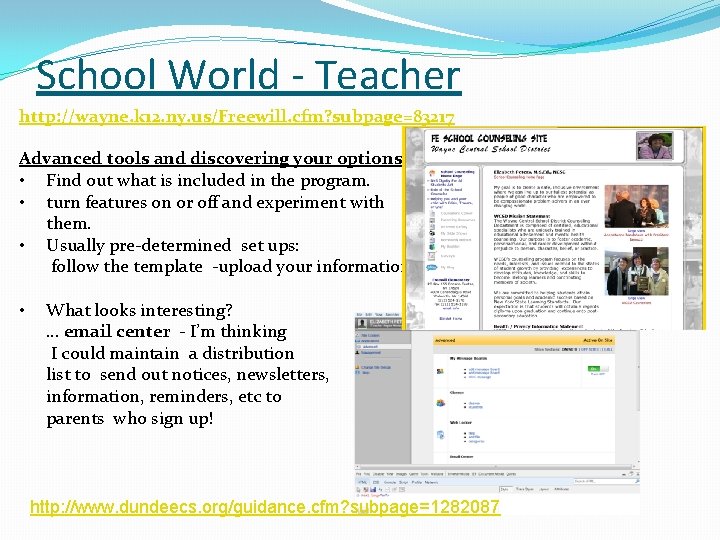Click the horizontal scrollbar under the admin page
Screen dimensions: 720x540
point(496,466)
